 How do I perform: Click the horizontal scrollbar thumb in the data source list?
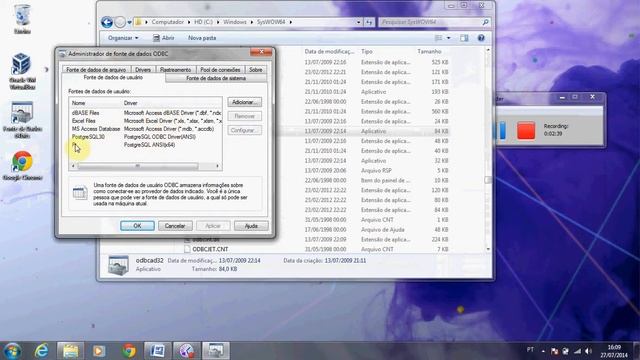tap(138, 166)
